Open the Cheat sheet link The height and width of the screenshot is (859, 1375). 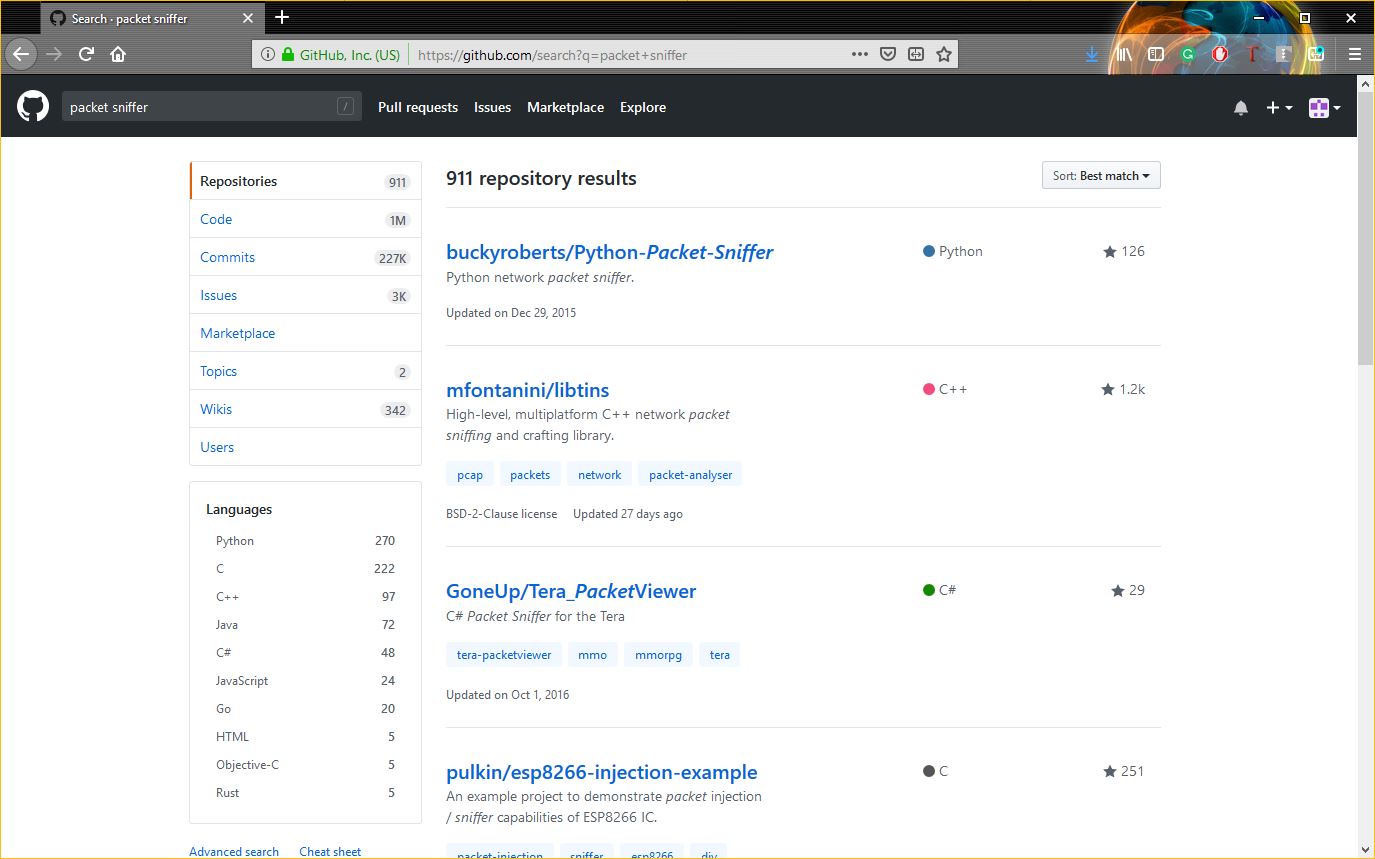pos(330,851)
